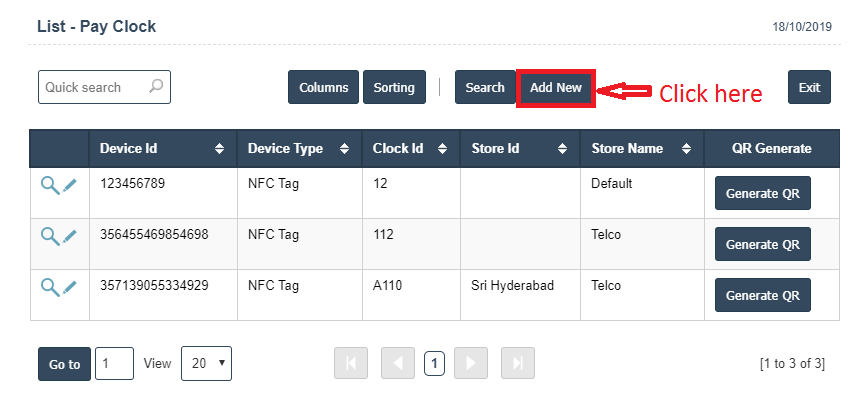This screenshot has height=412, width=854.
Task: Edit the Sri Hyderabad store row
Action: [x=69, y=287]
